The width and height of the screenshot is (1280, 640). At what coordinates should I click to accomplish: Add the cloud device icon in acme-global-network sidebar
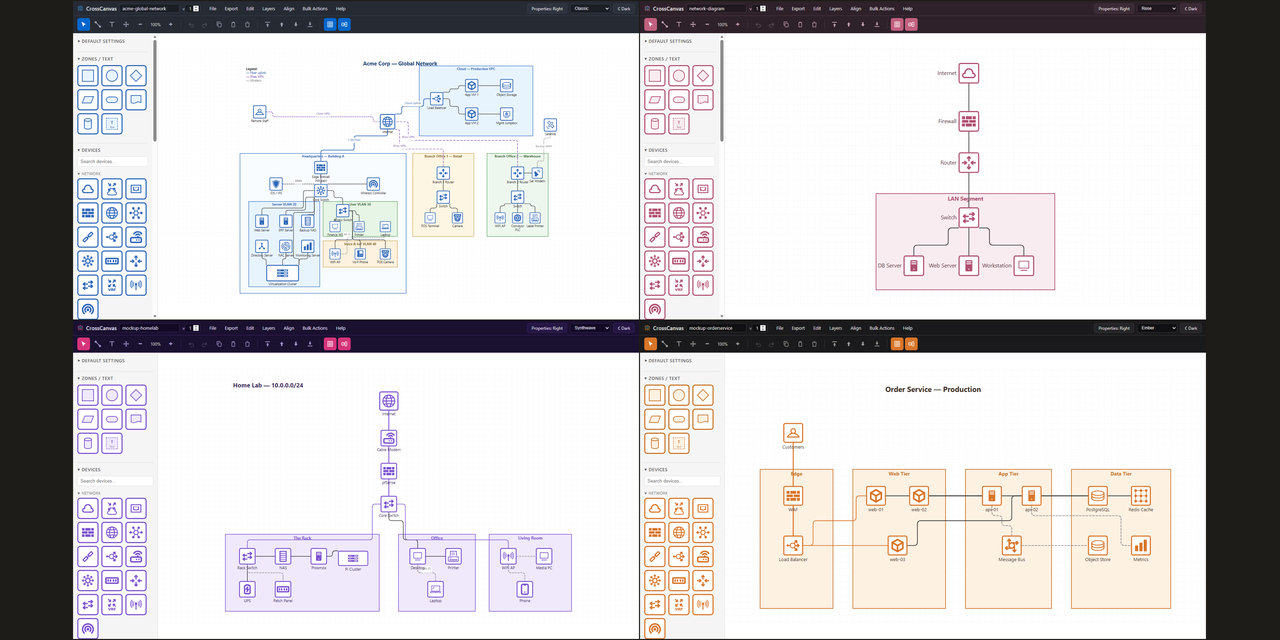(x=88, y=189)
